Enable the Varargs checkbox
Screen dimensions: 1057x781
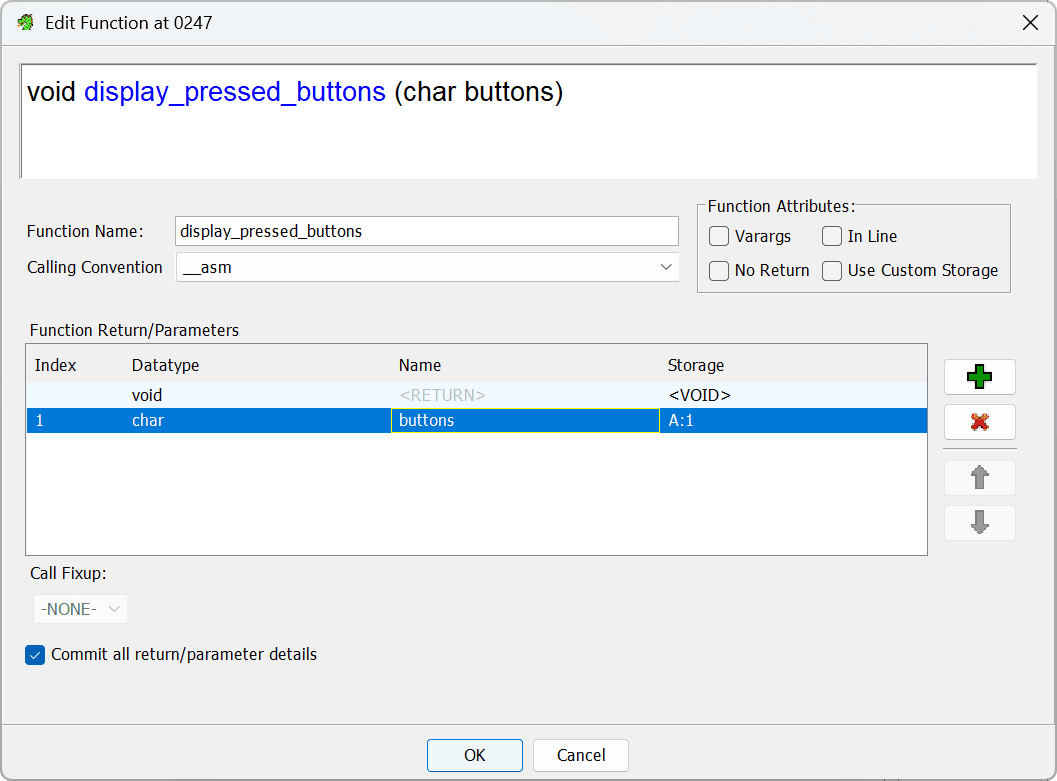[x=718, y=237]
